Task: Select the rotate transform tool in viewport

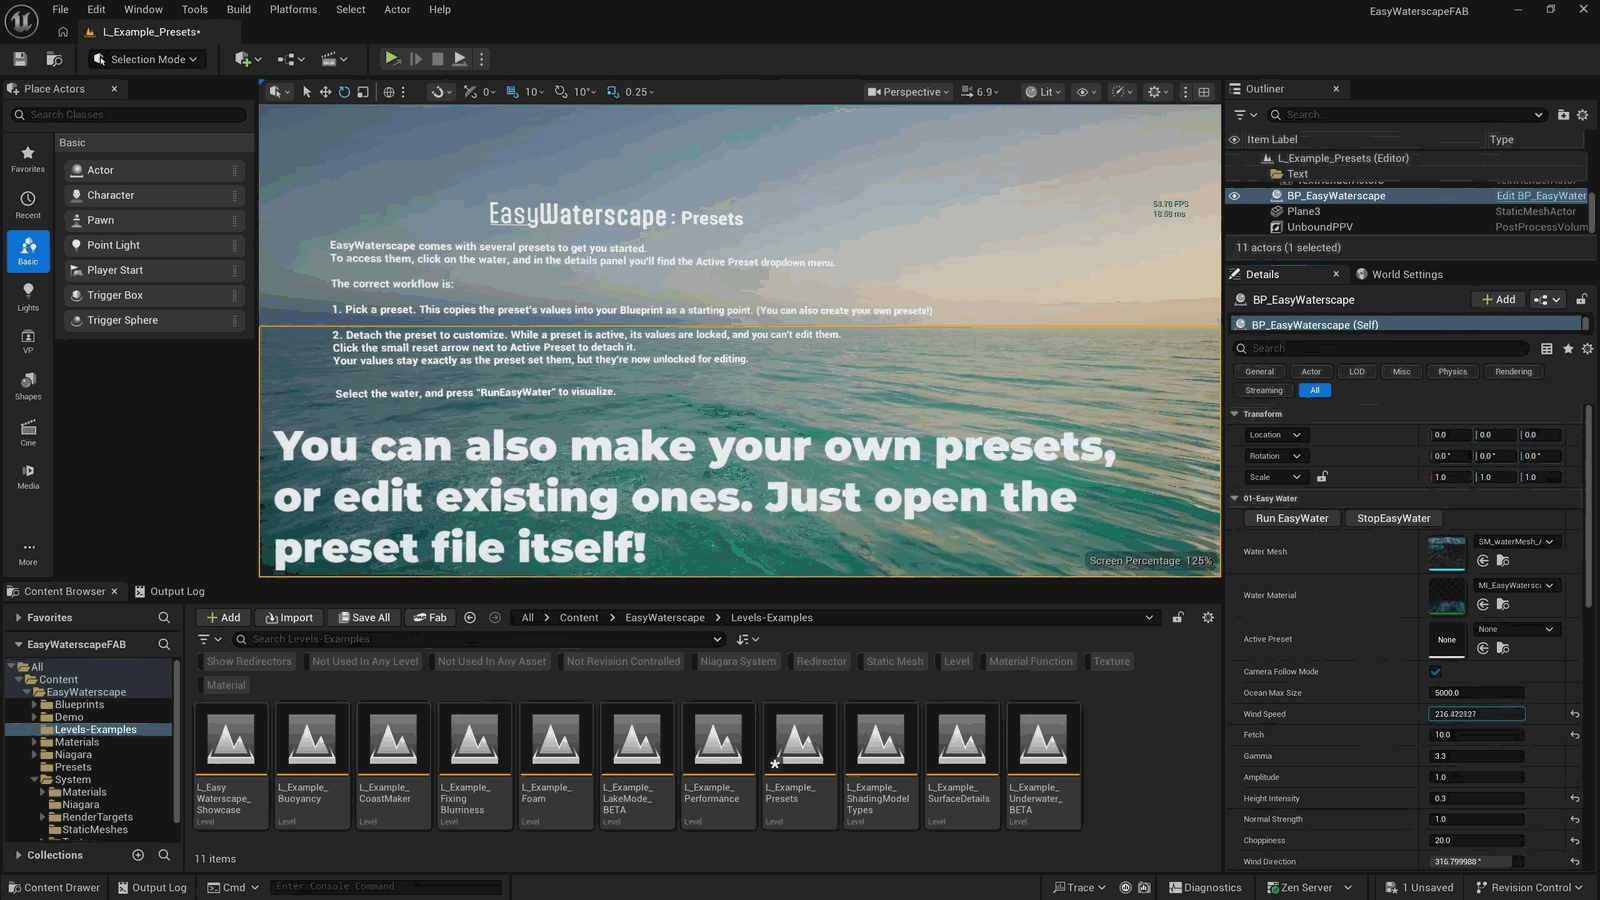Action: pyautogui.click(x=344, y=92)
